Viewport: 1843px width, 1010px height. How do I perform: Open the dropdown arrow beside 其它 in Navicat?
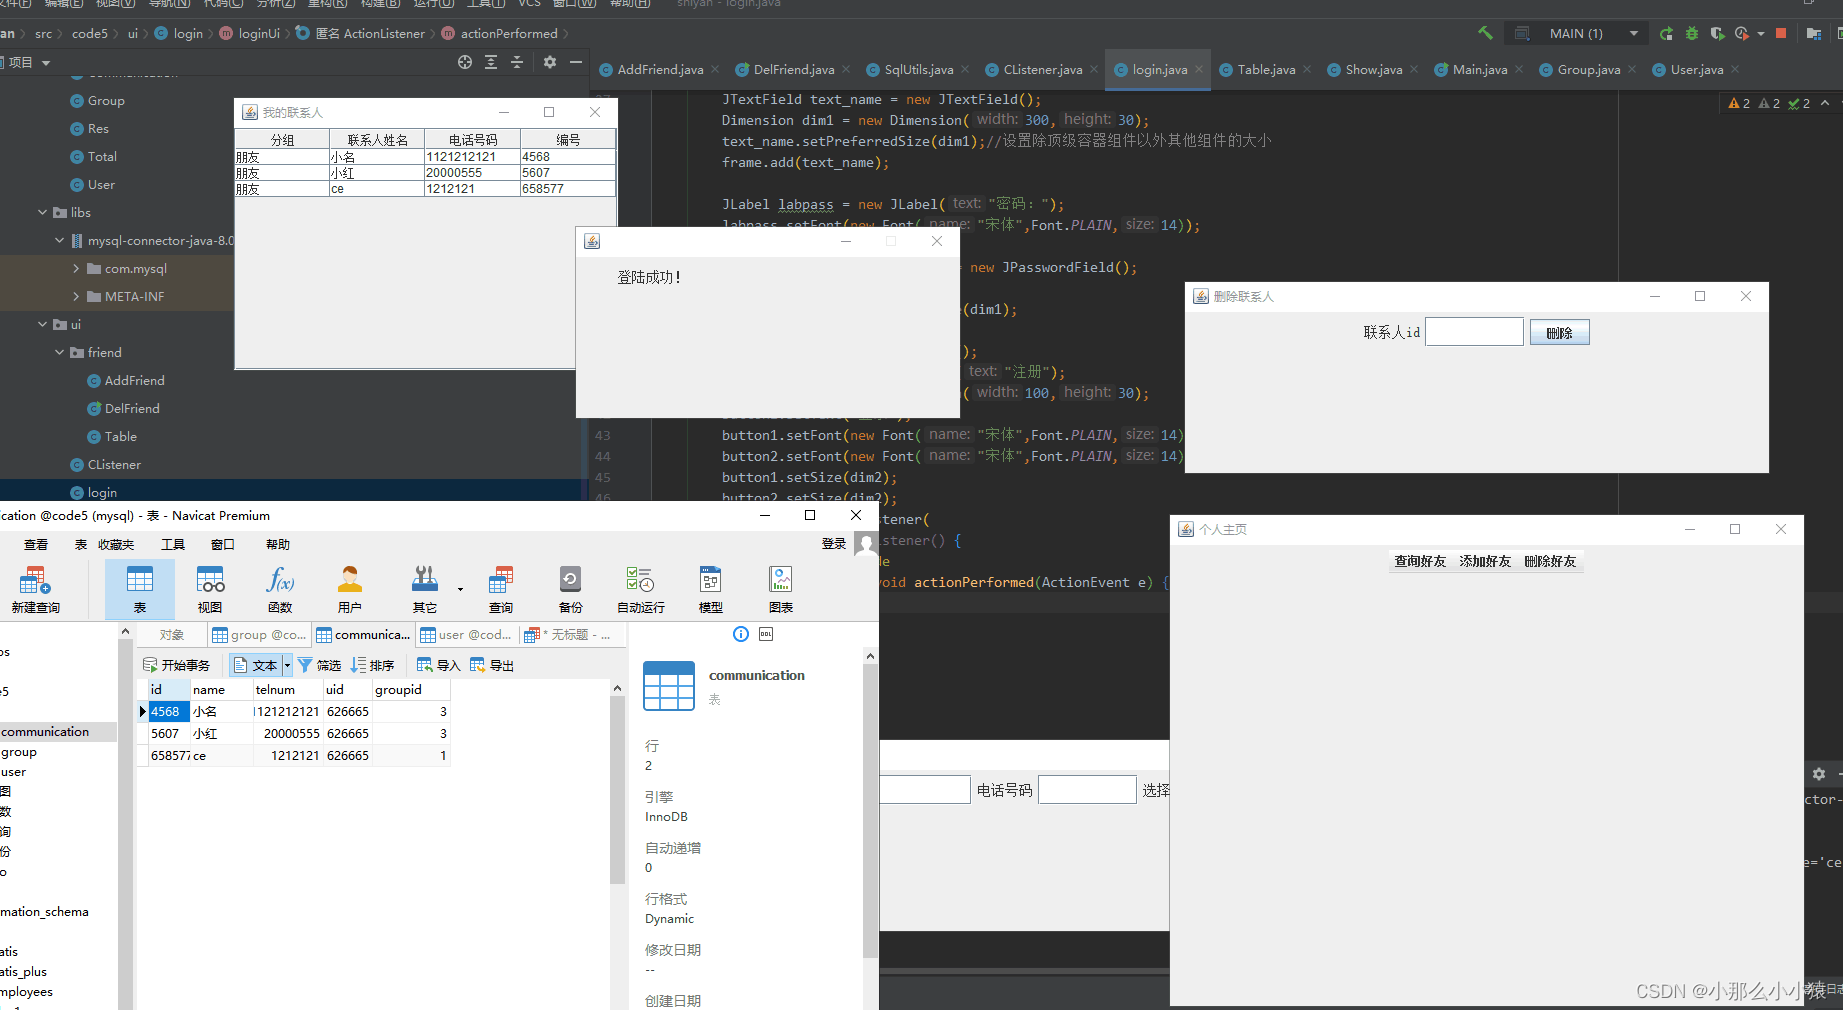(x=460, y=589)
